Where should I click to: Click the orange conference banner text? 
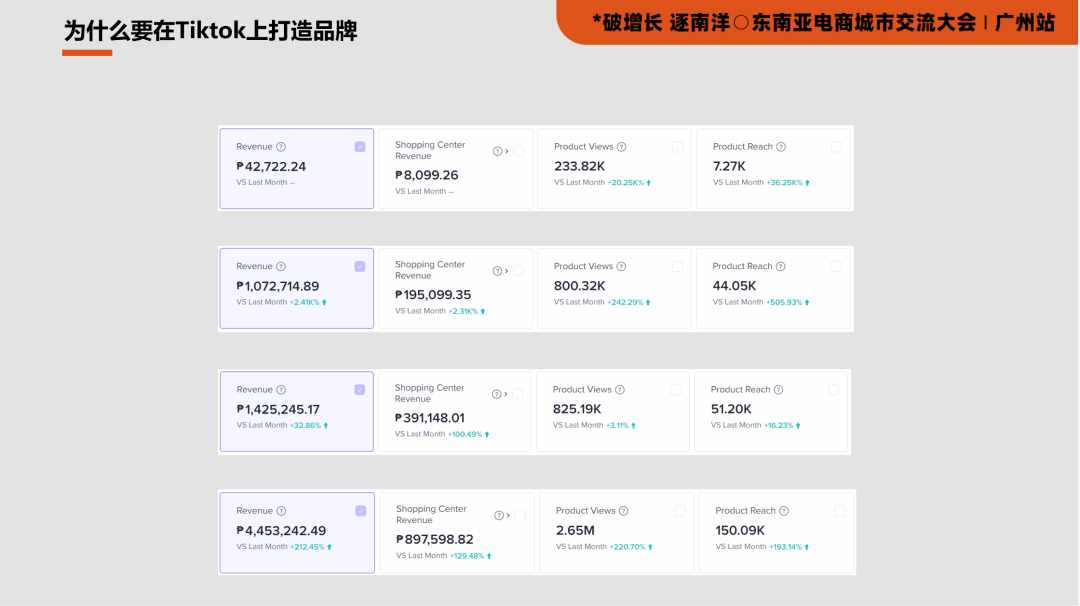(x=823, y=23)
